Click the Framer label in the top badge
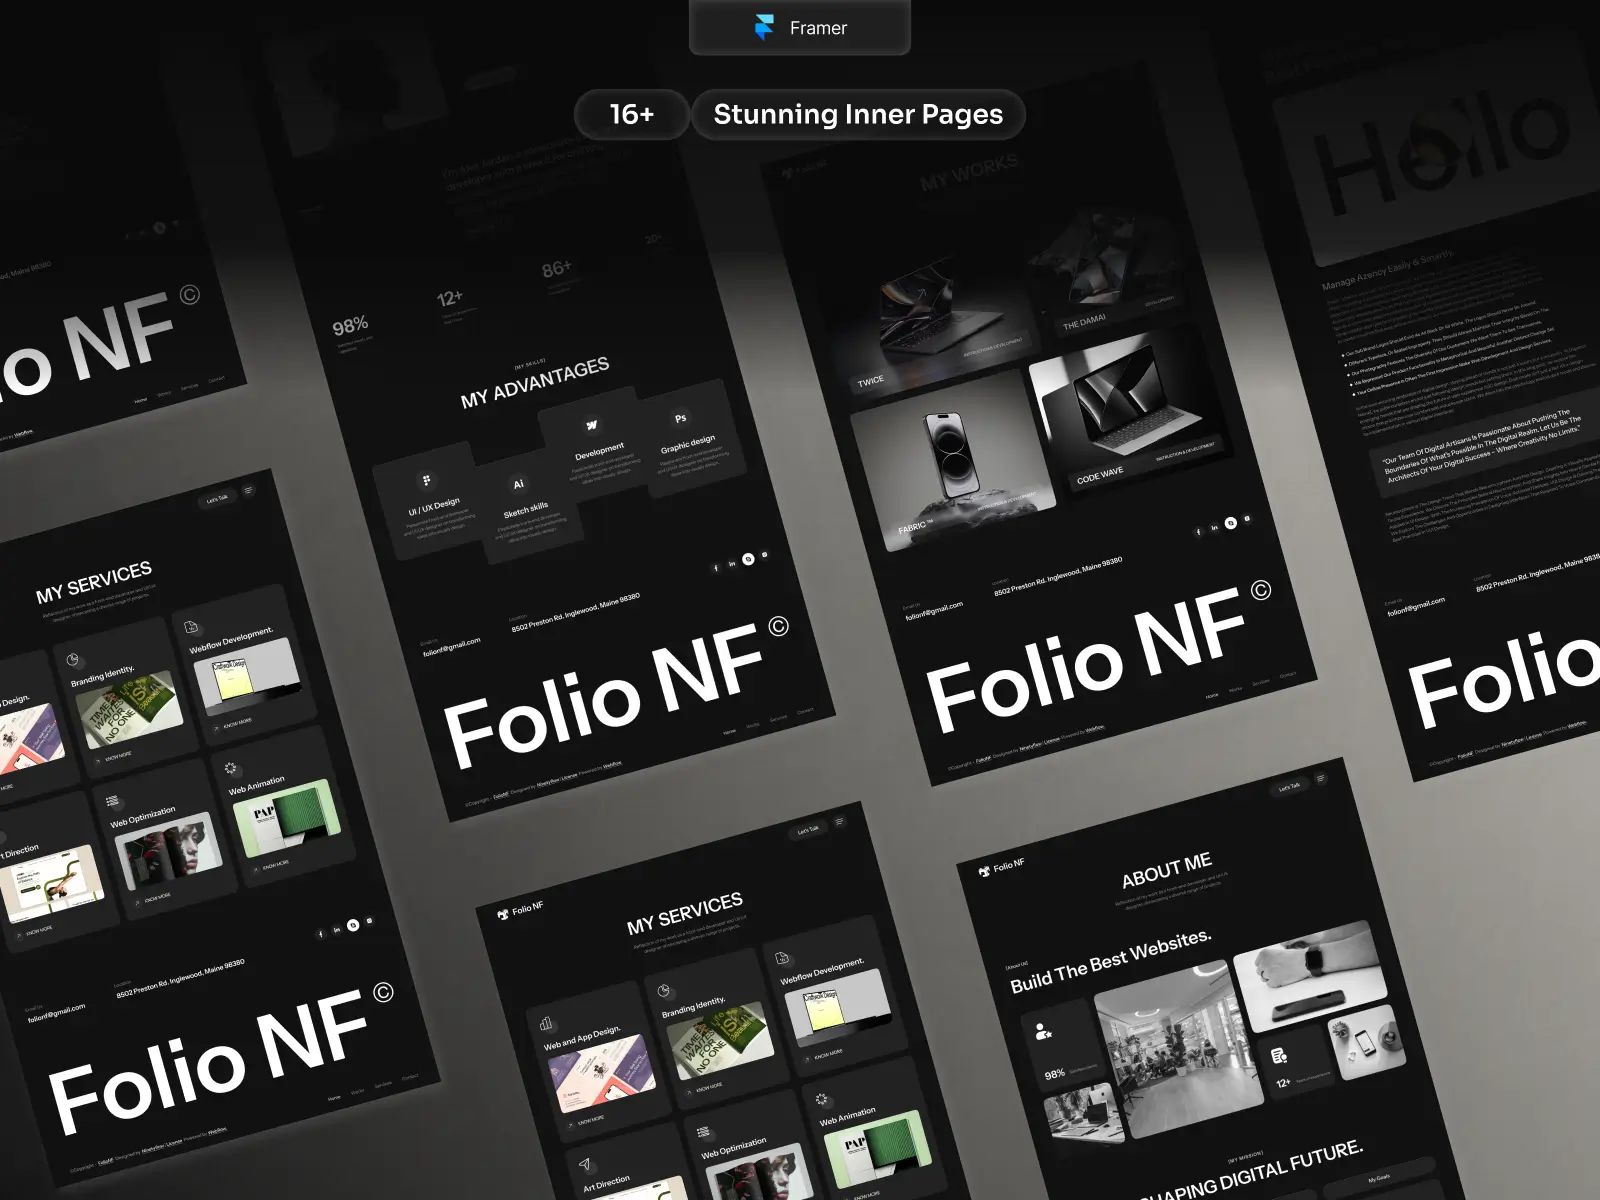 point(818,29)
